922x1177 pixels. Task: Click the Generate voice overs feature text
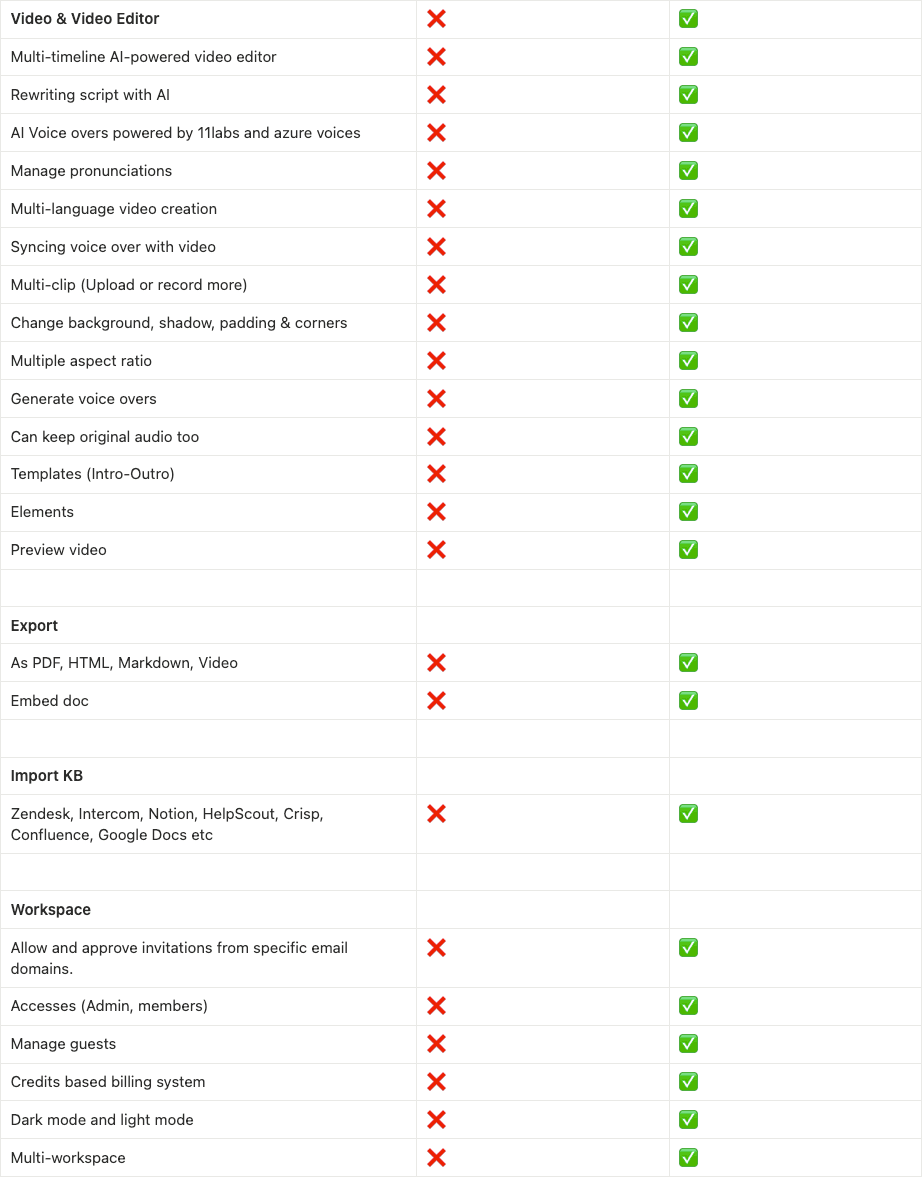[84, 399]
